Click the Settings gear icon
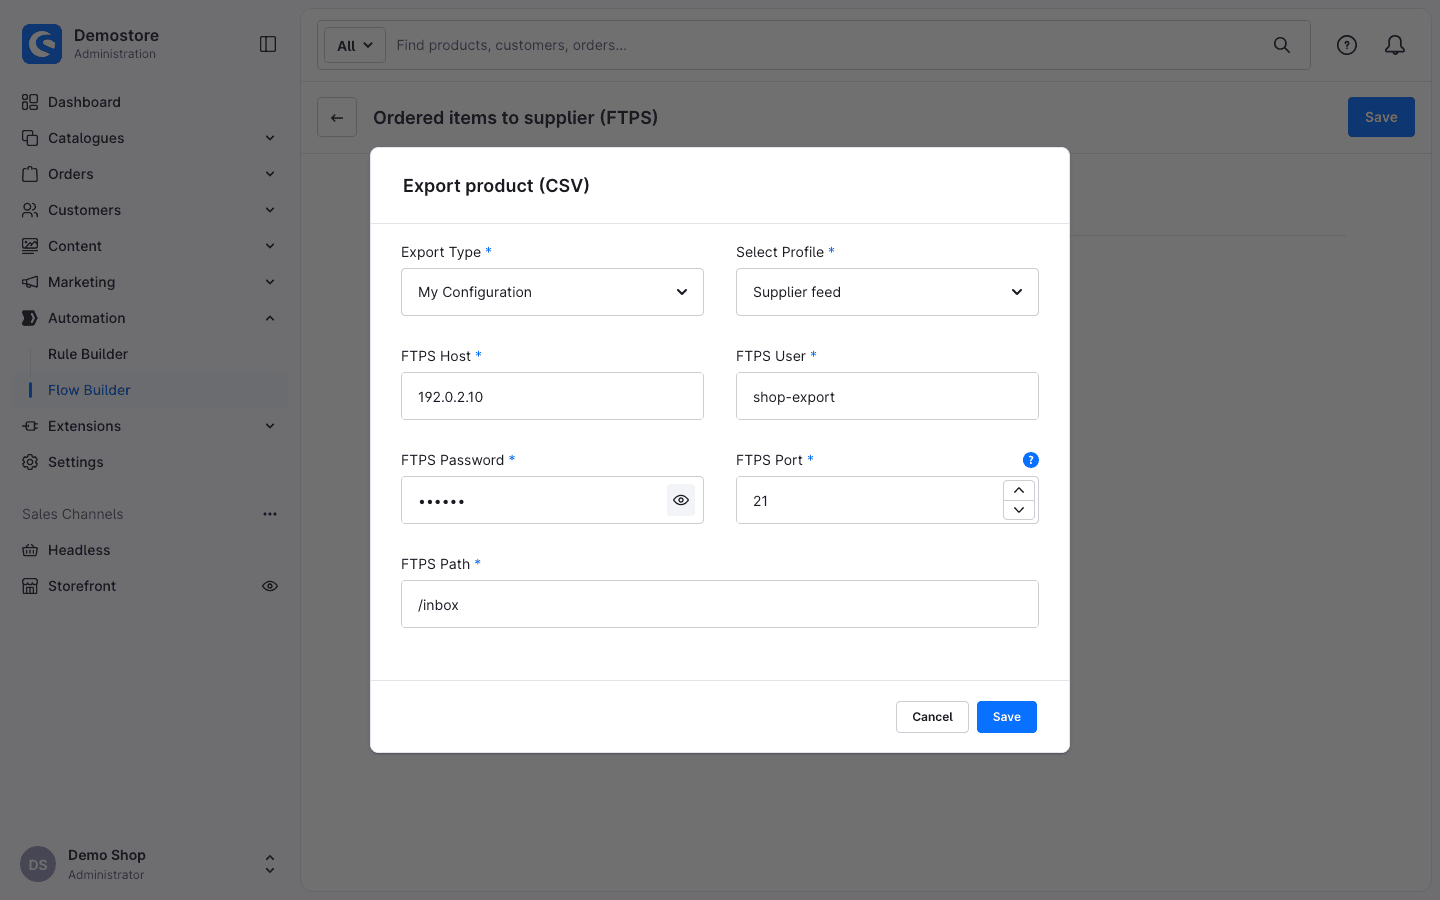 (30, 462)
